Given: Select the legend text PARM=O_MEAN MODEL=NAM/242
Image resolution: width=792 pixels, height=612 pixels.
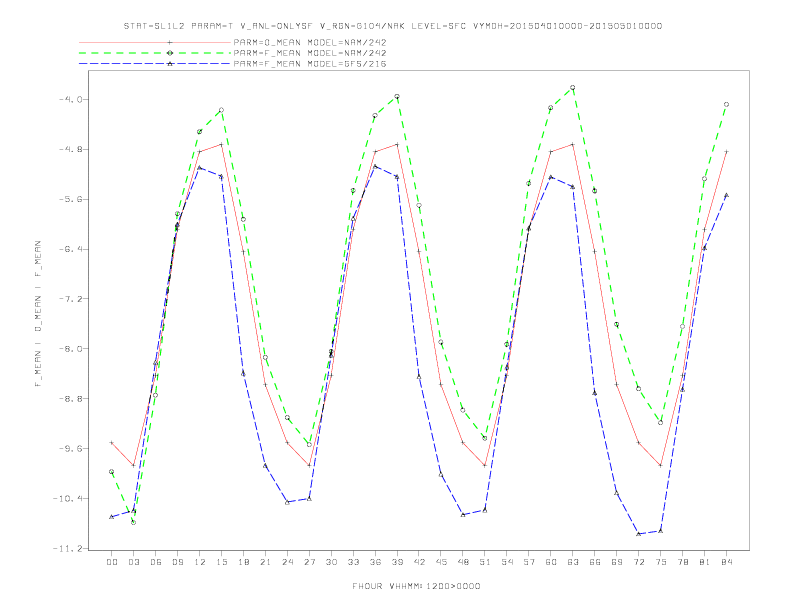Looking at the screenshot, I should pyautogui.click(x=310, y=42).
